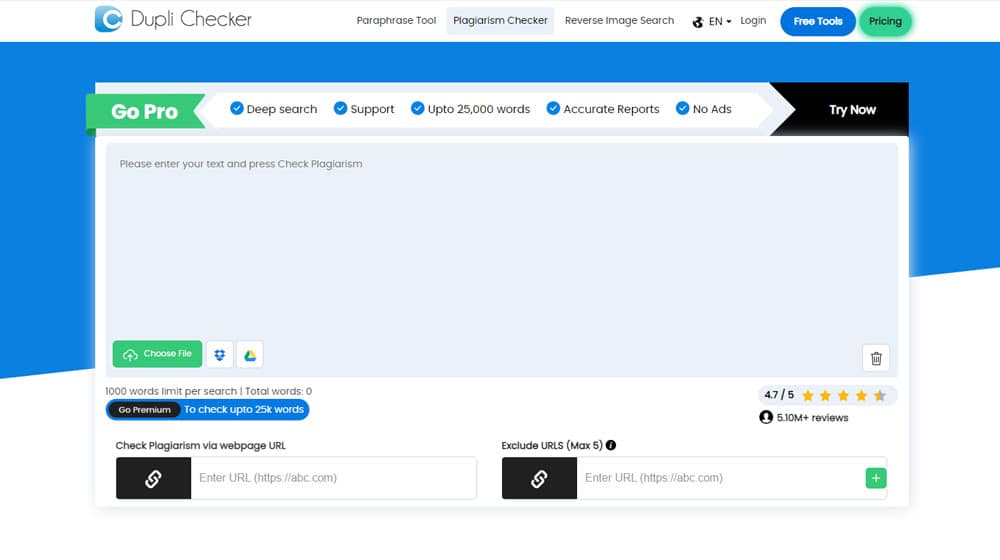Image resolution: width=1000 pixels, height=560 pixels.
Task: Click the globe language icon
Action: tap(698, 22)
